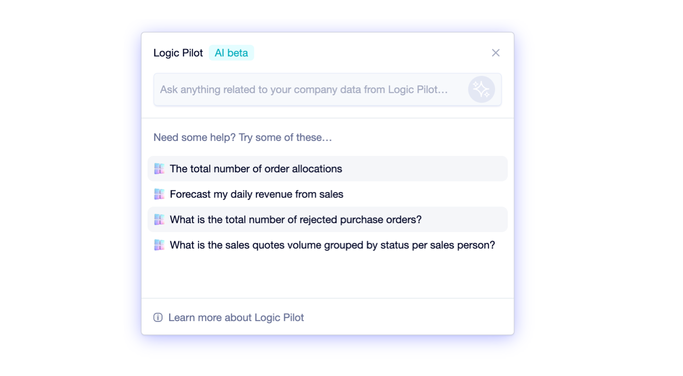The image size is (683, 376).
Task: Select 'The total number of order allocations'
Action: [328, 169]
